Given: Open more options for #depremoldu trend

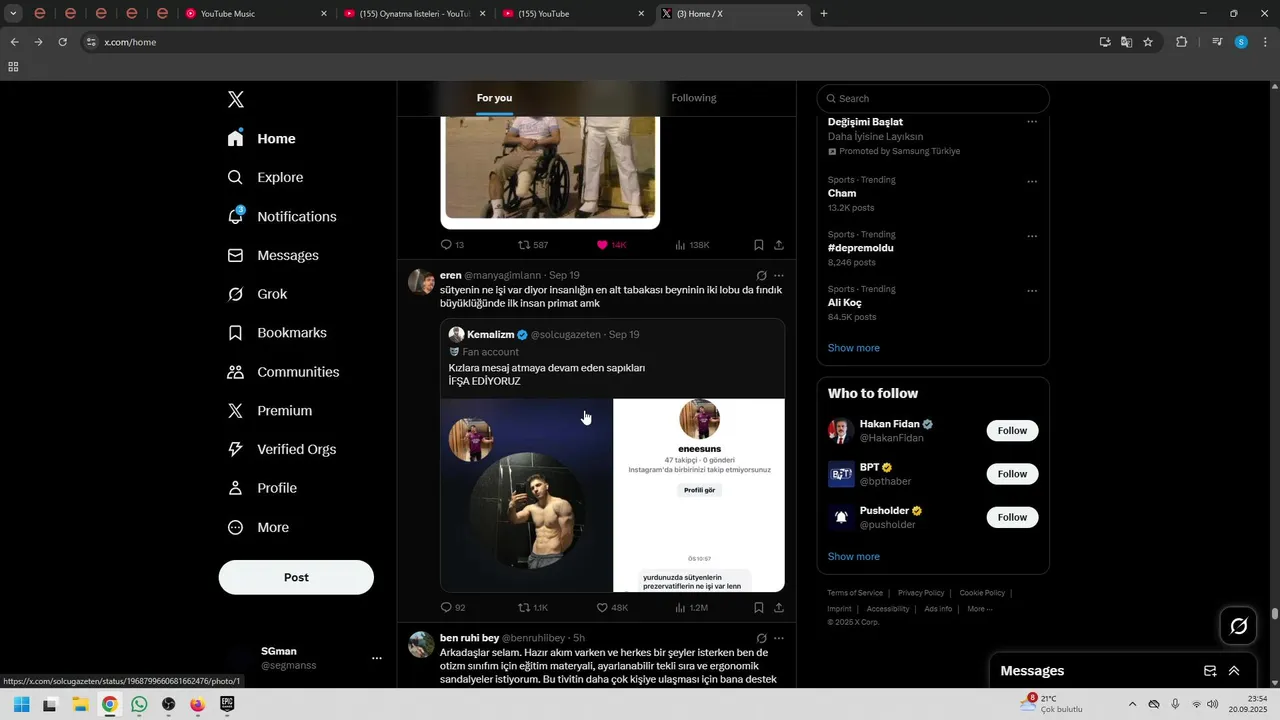Looking at the screenshot, I should click(x=1032, y=237).
